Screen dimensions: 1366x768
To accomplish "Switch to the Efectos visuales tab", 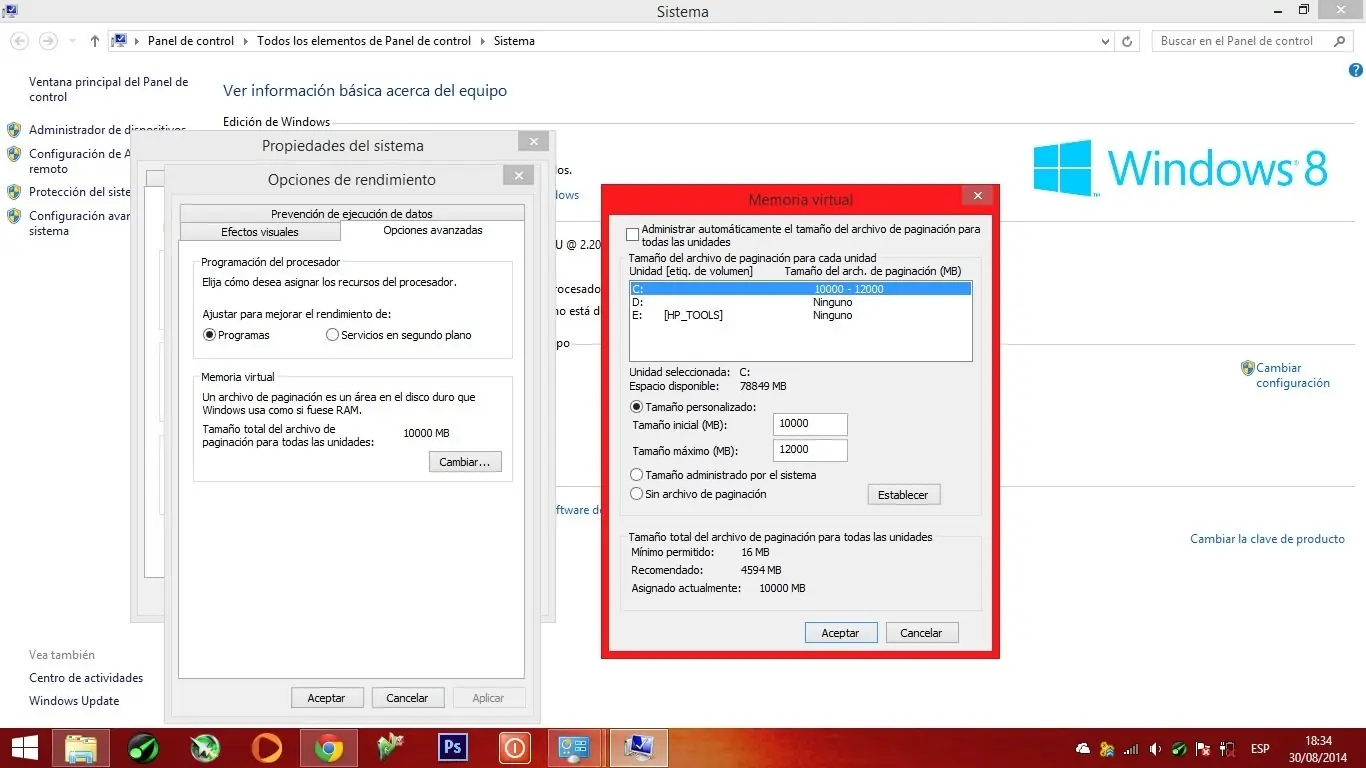I will [260, 232].
